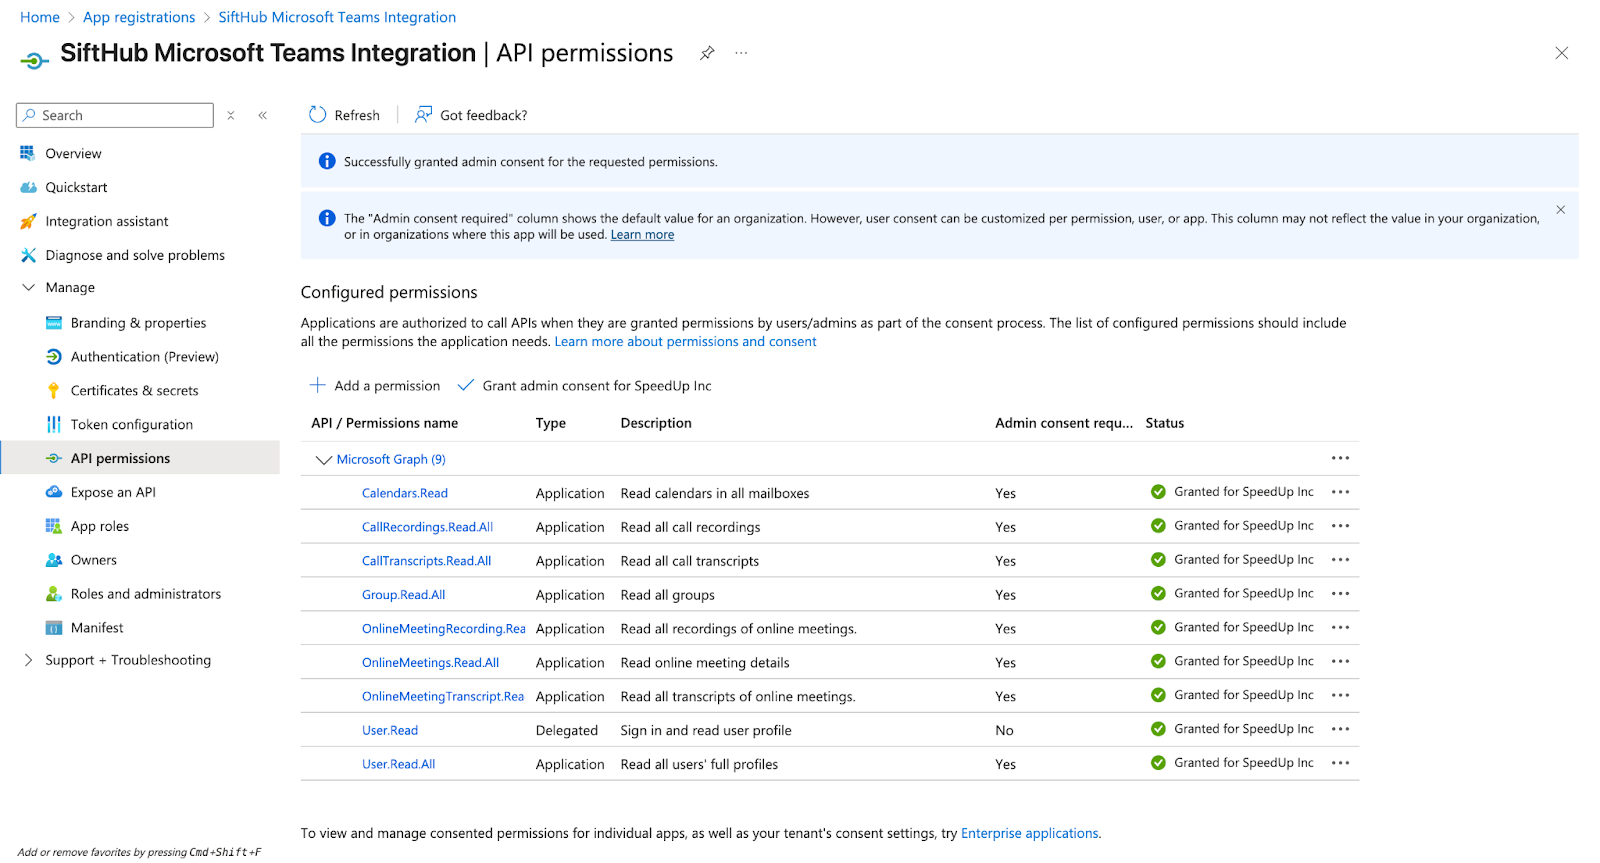Click the pin icon next to the page title
This screenshot has height=863, width=1600.
(x=707, y=53)
